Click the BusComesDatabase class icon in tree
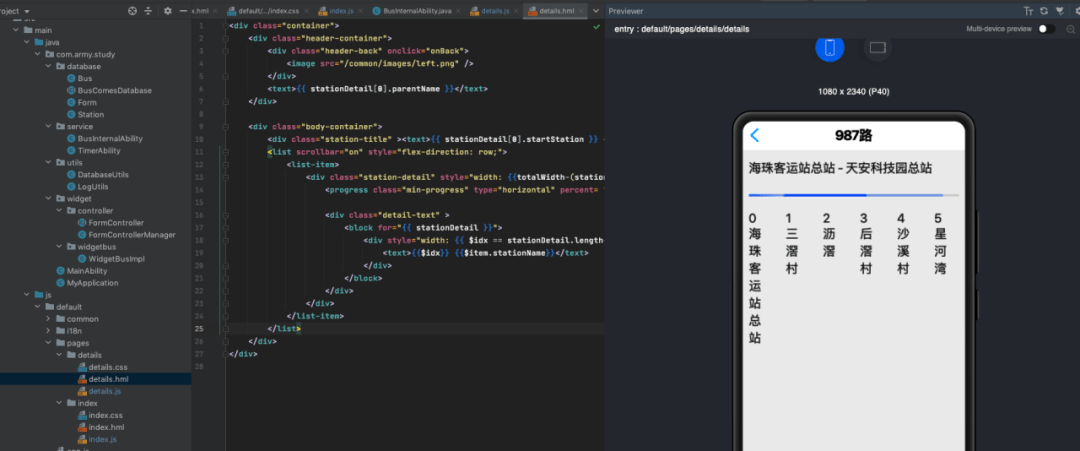Viewport: 1080px width, 451px height. (x=71, y=90)
